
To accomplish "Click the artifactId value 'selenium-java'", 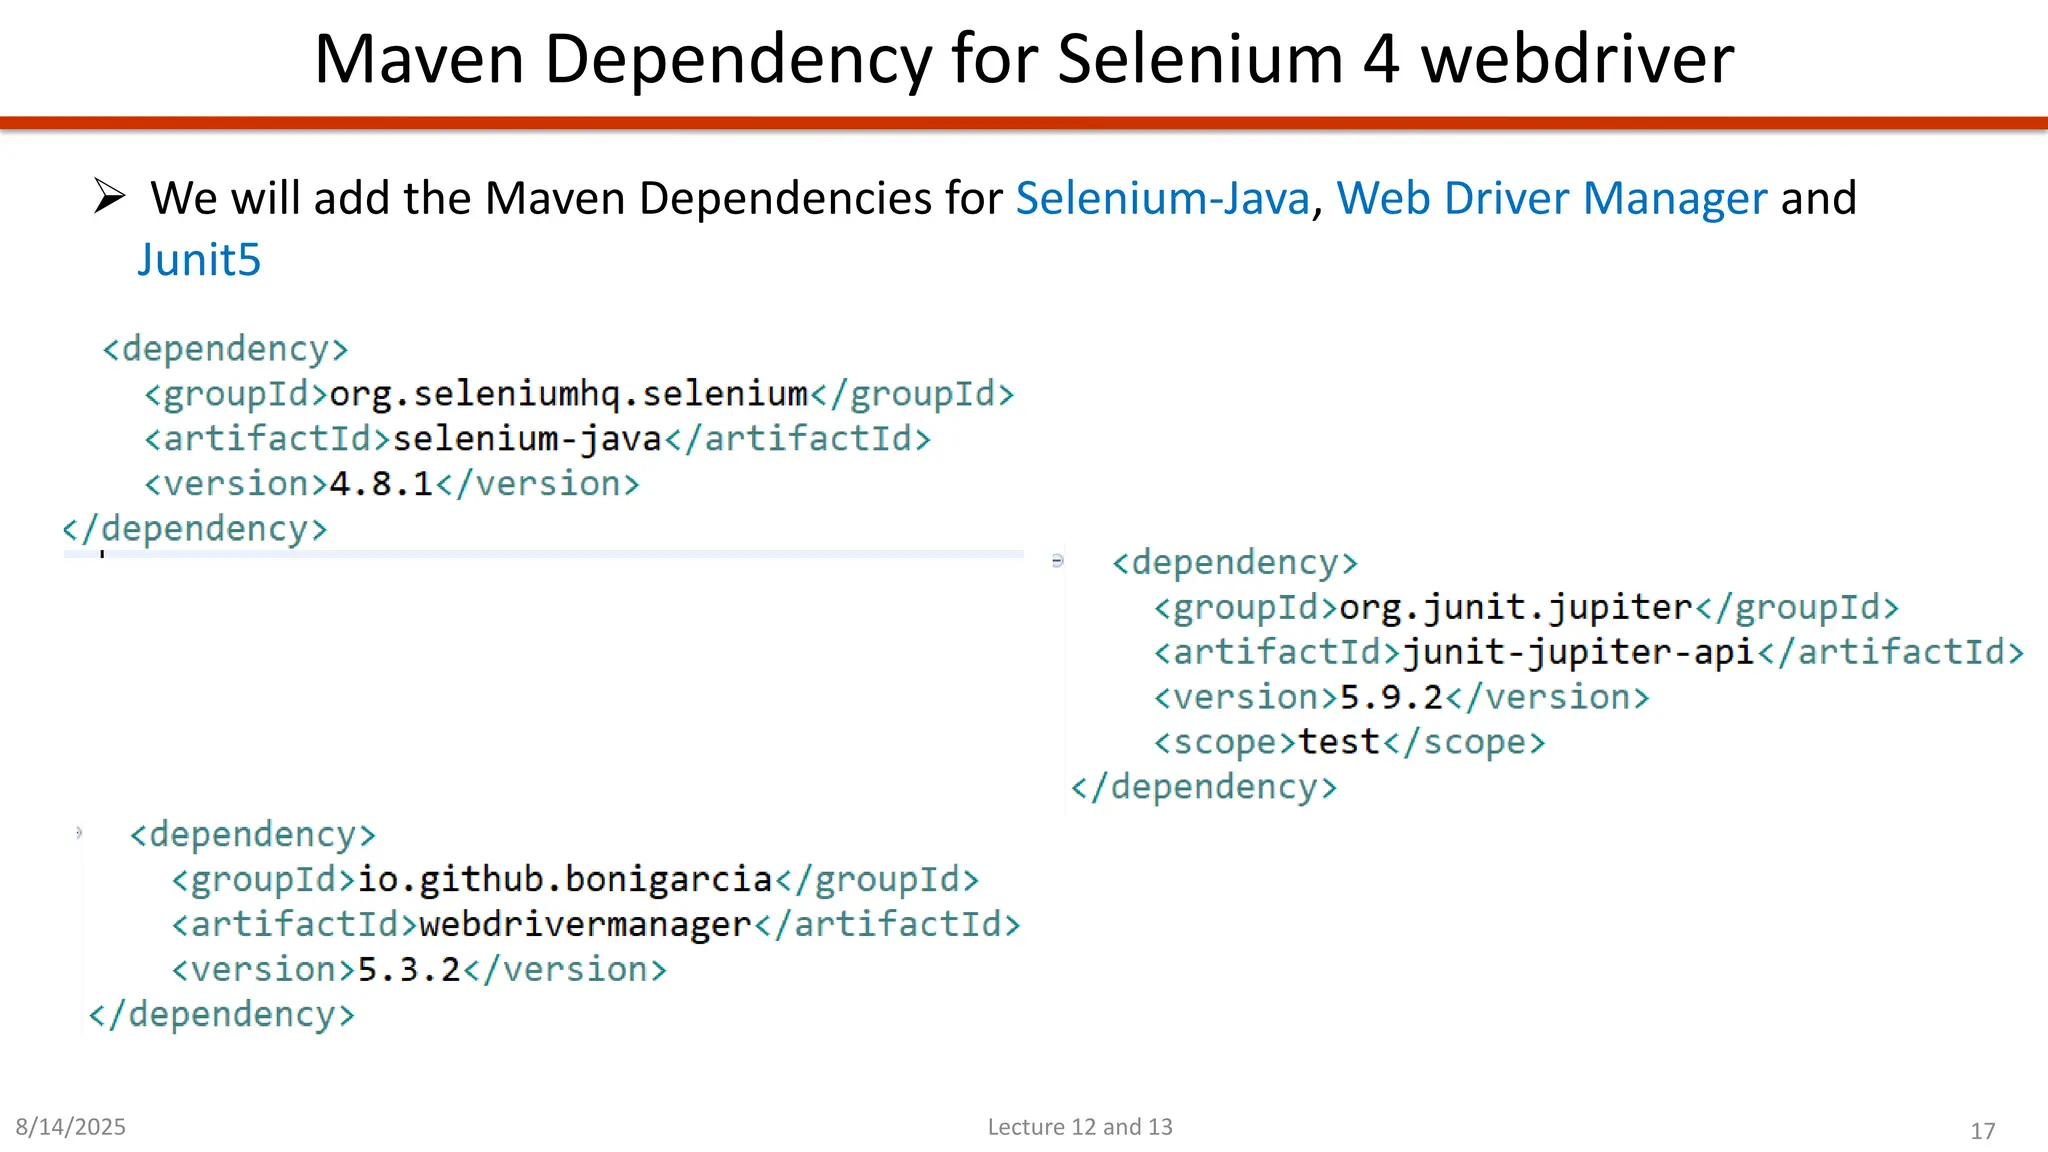I will point(527,439).
